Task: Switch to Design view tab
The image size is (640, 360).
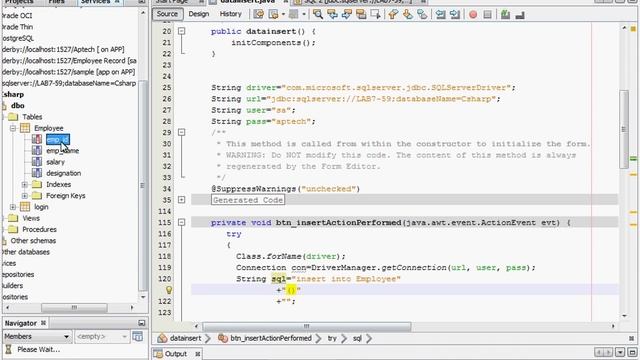Action: (199, 14)
